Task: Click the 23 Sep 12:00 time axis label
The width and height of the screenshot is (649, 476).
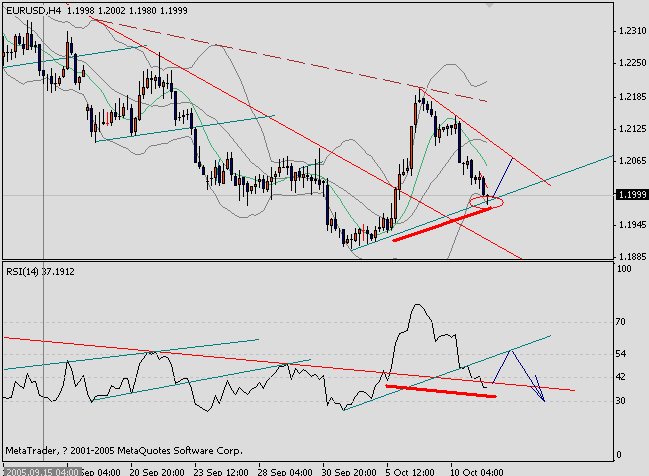Action: point(221,472)
